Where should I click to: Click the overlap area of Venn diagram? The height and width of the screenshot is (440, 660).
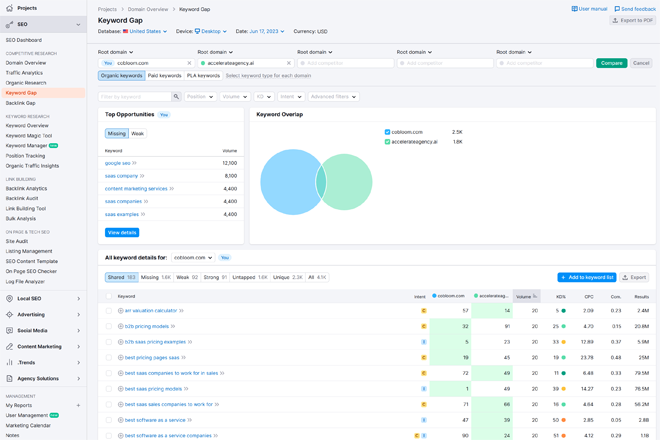click(x=321, y=182)
